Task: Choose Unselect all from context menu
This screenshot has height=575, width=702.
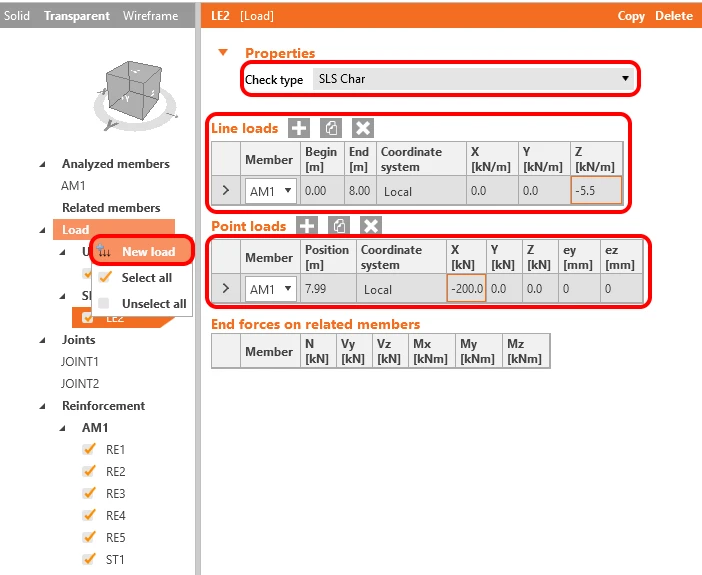Action: [142, 304]
